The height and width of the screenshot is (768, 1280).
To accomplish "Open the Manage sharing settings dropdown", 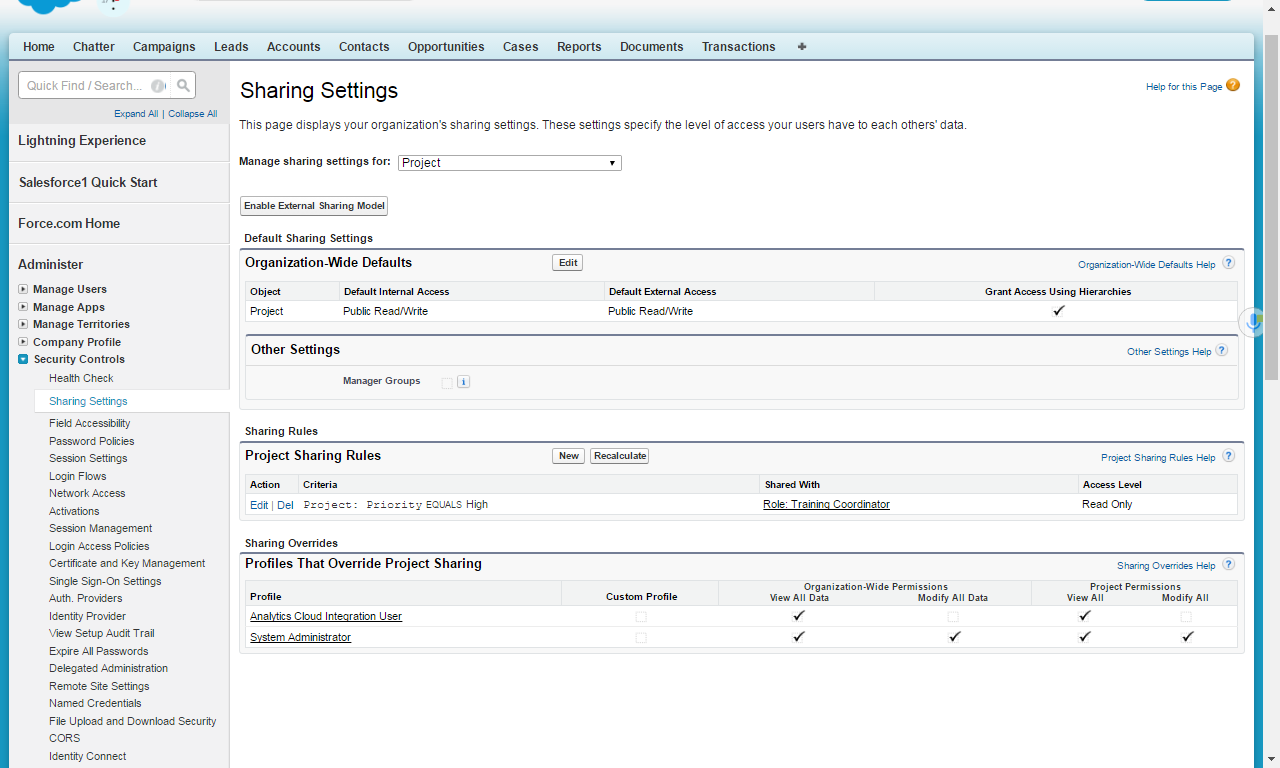I will [509, 163].
